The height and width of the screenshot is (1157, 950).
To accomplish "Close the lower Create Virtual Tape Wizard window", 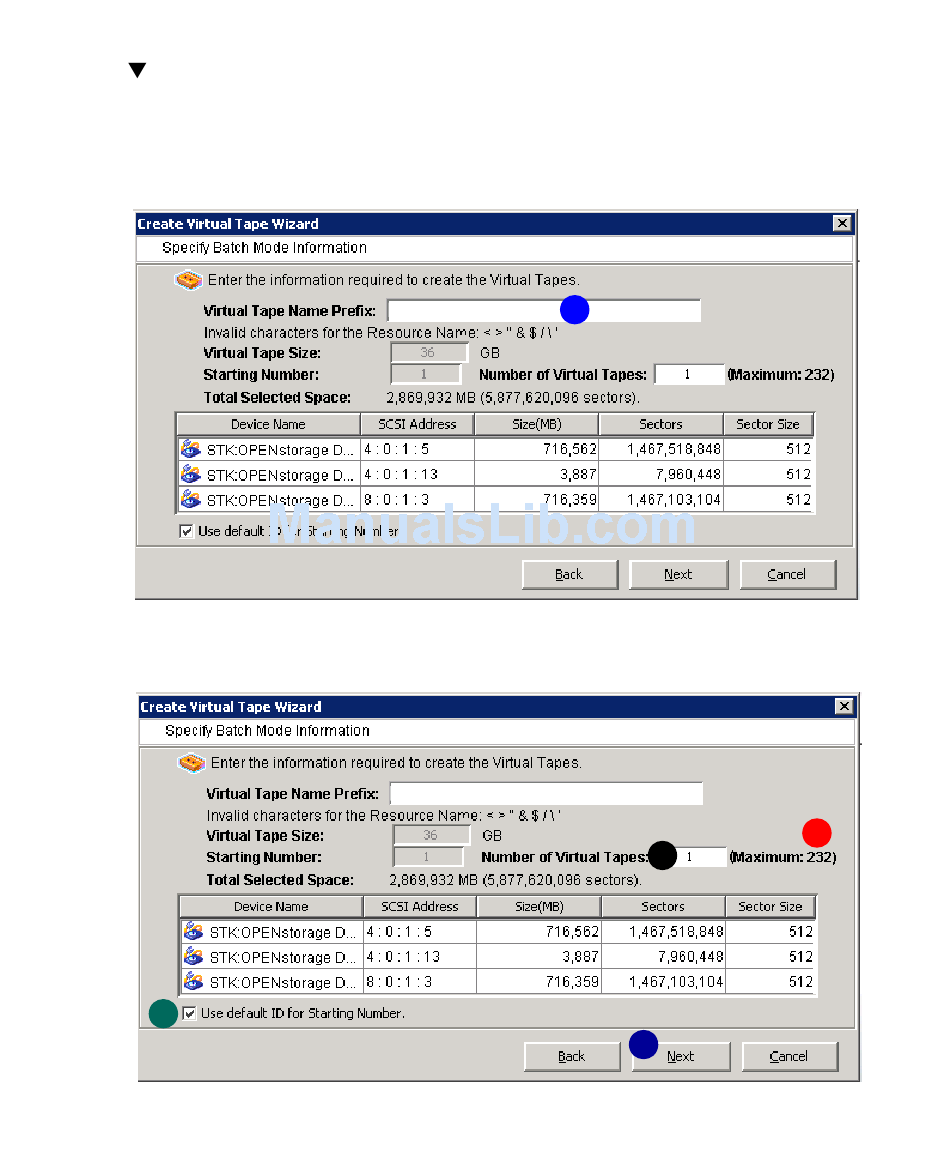I will (844, 706).
